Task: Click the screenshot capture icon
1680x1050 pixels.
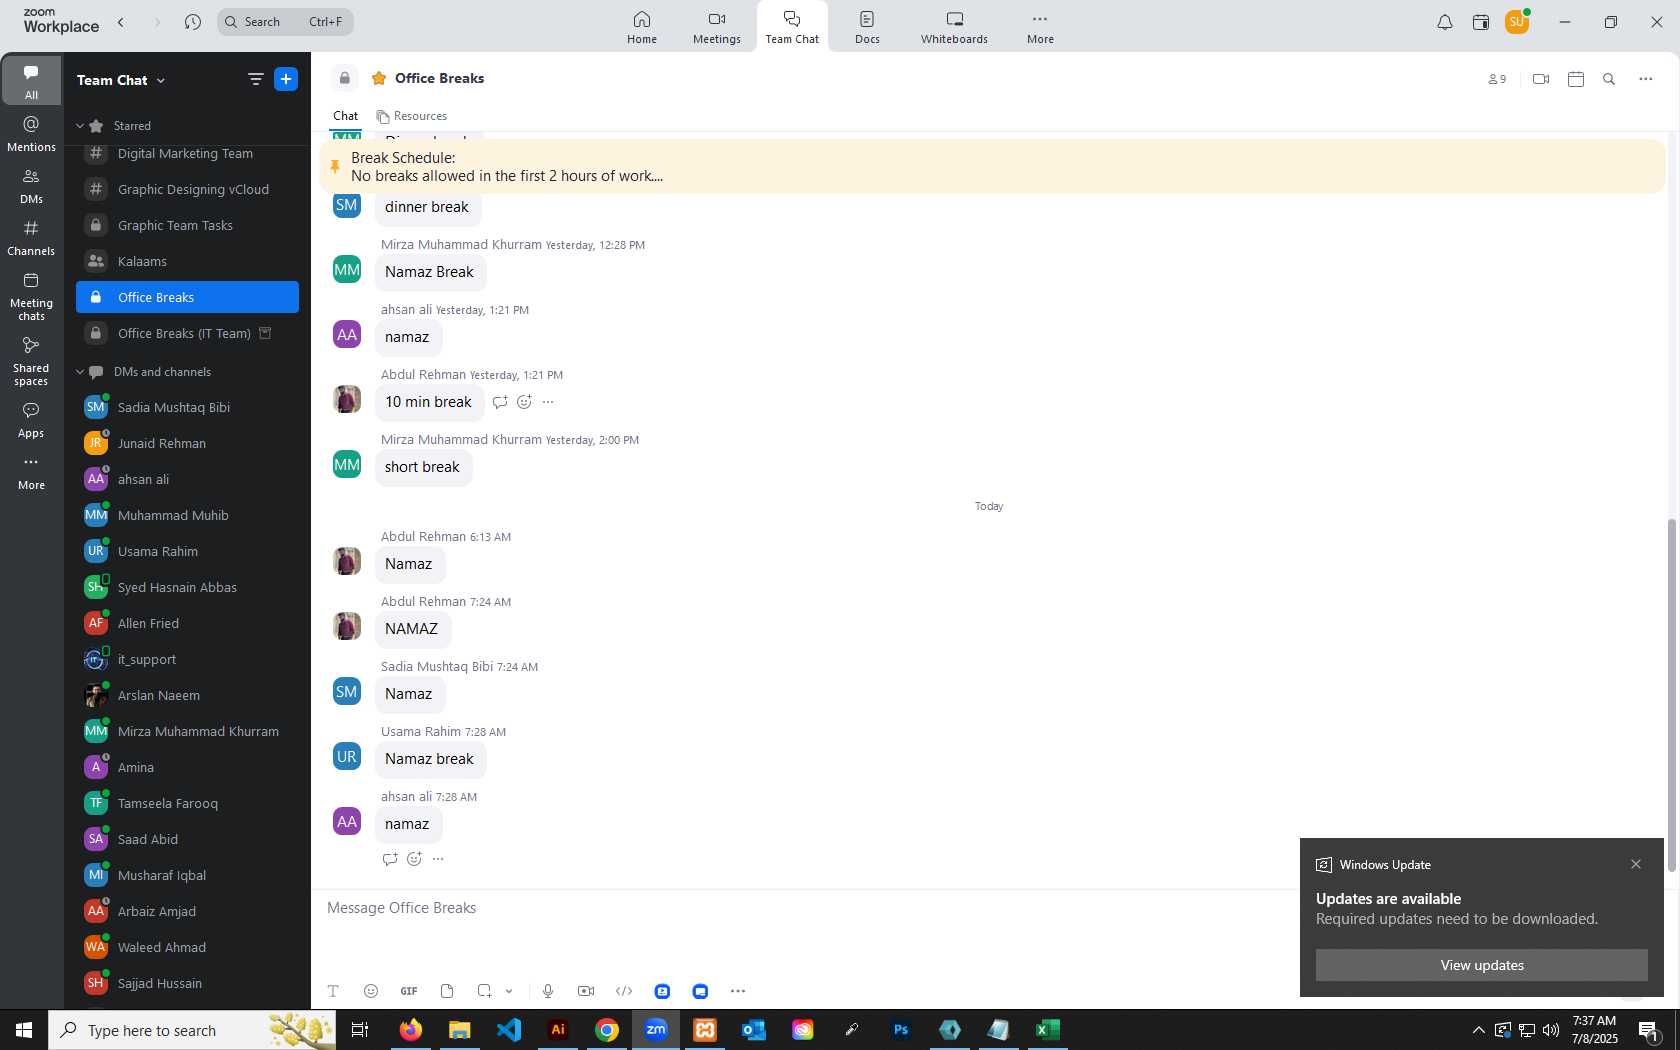Action: tap(484, 991)
